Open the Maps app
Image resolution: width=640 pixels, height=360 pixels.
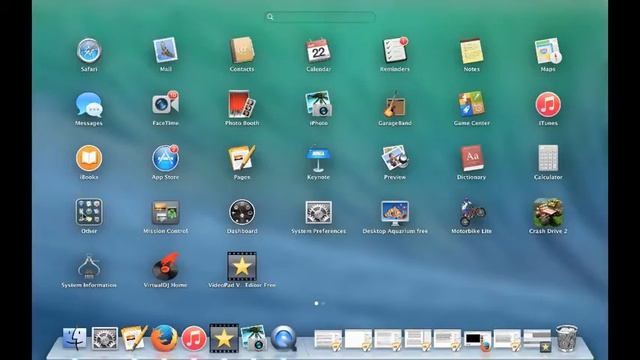point(548,51)
